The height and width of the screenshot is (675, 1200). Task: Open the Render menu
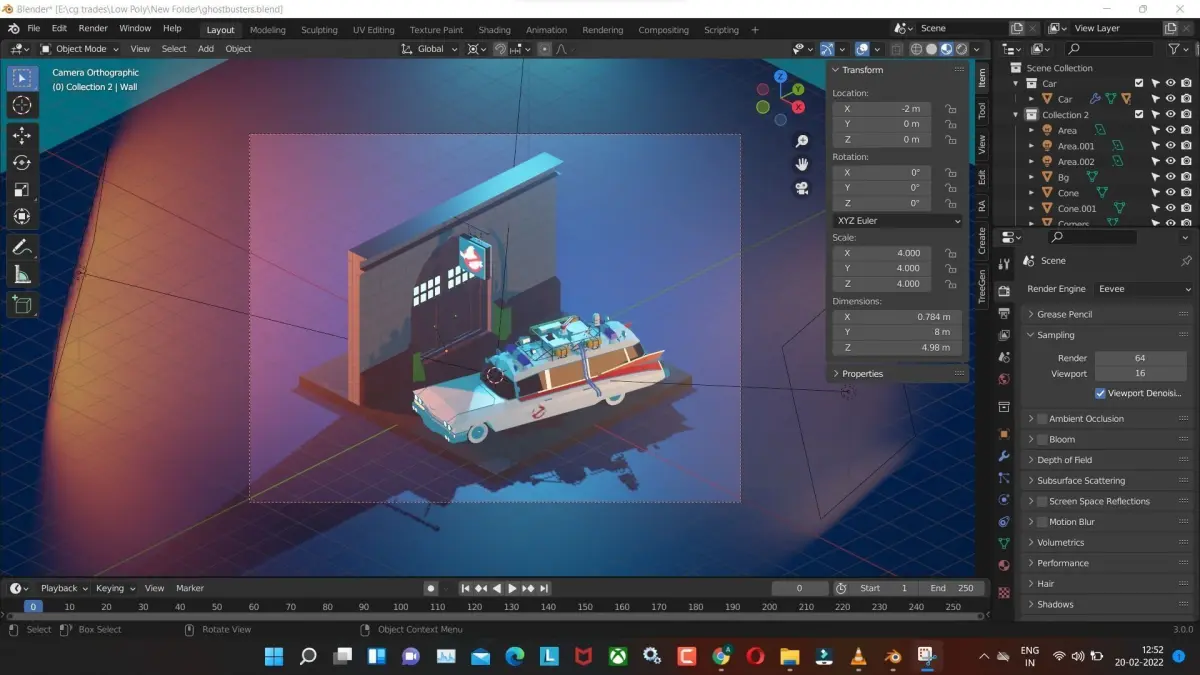click(x=92, y=28)
